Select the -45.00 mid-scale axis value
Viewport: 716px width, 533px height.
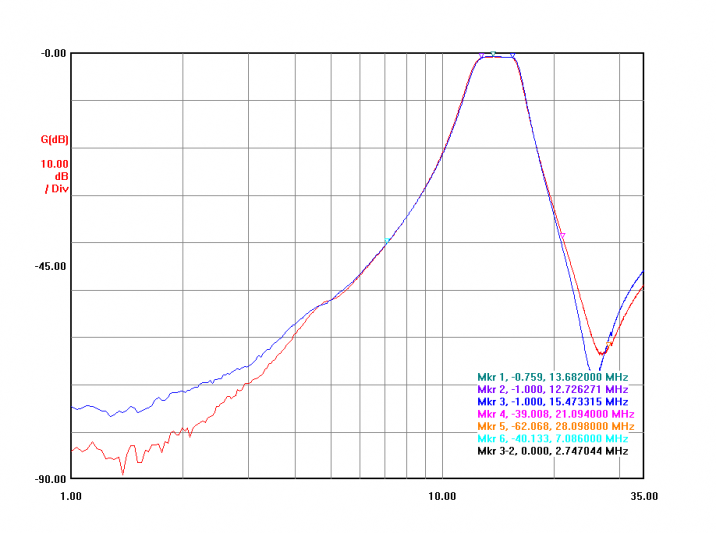coord(50,266)
